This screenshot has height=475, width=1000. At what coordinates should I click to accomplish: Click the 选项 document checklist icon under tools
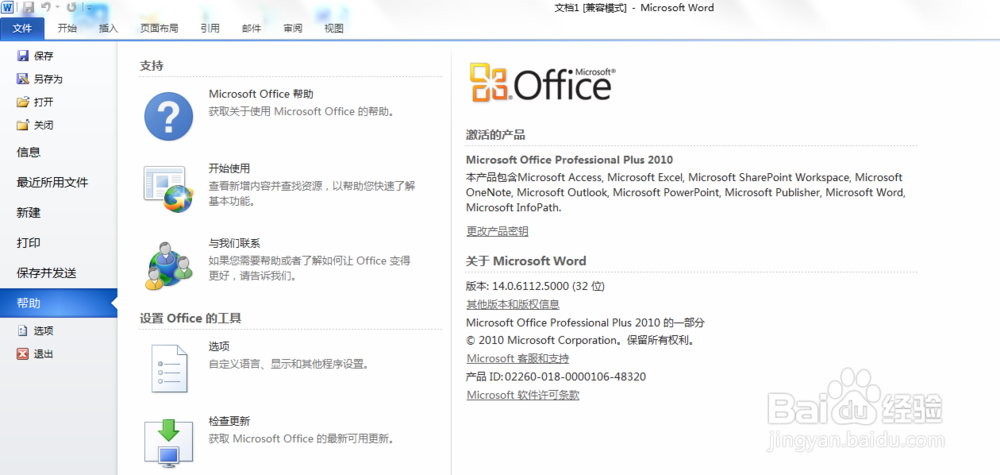coord(170,369)
